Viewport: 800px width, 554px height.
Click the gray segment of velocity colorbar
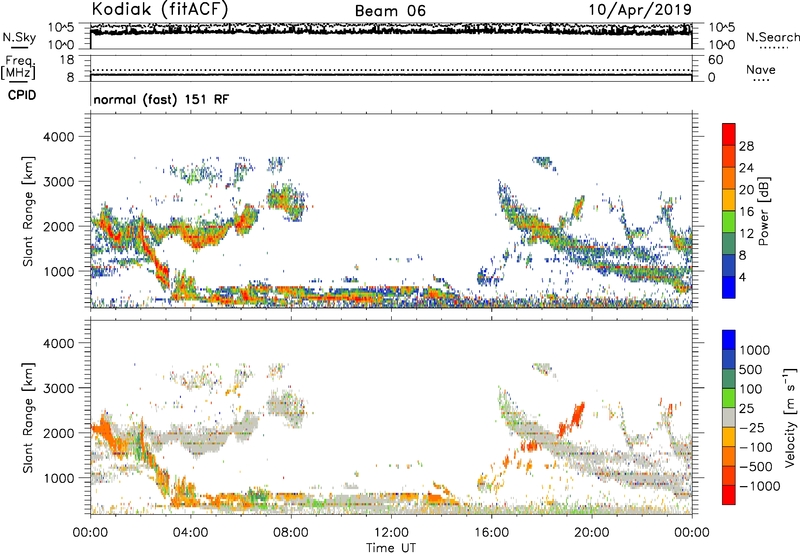729,418
